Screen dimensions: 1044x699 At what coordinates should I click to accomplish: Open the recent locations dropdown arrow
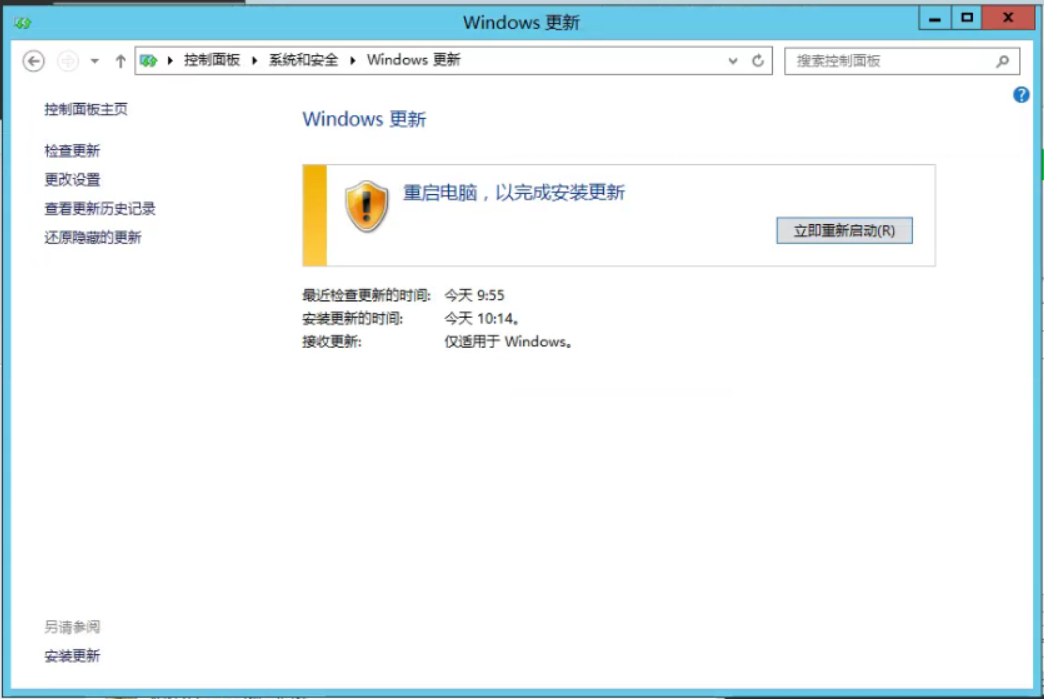coord(95,61)
